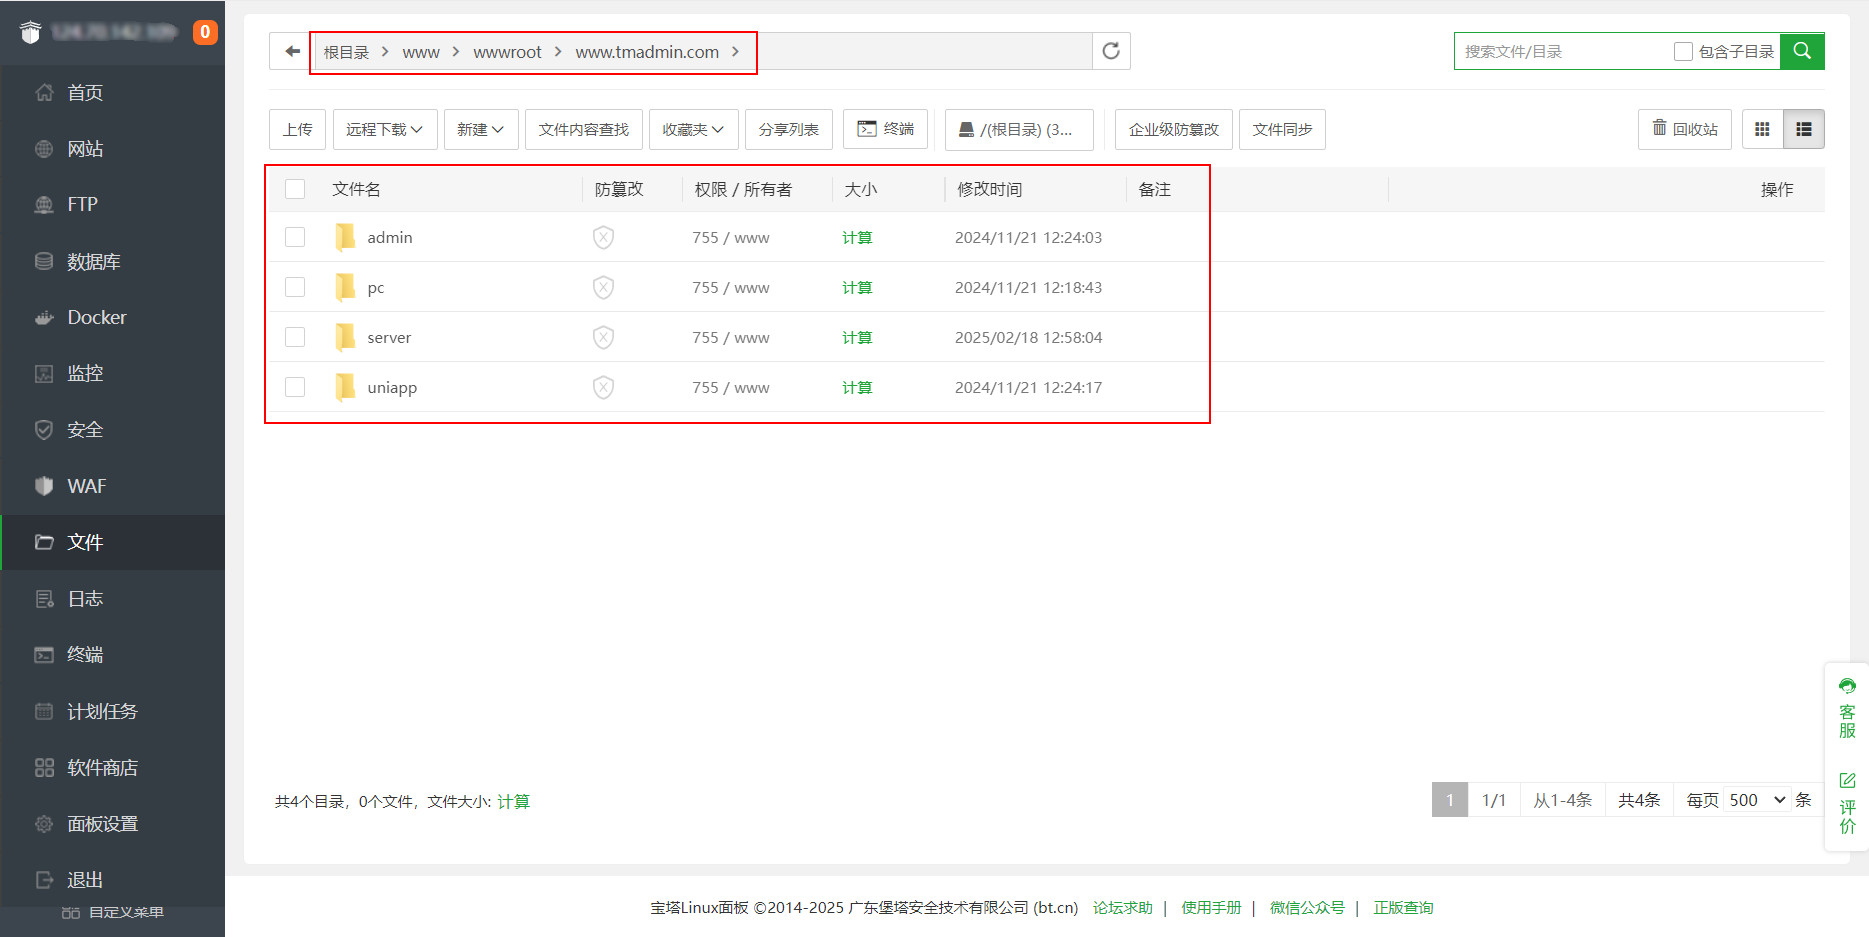
Task: Open the per-page count 500 dropdown
Action: pyautogui.click(x=1756, y=800)
